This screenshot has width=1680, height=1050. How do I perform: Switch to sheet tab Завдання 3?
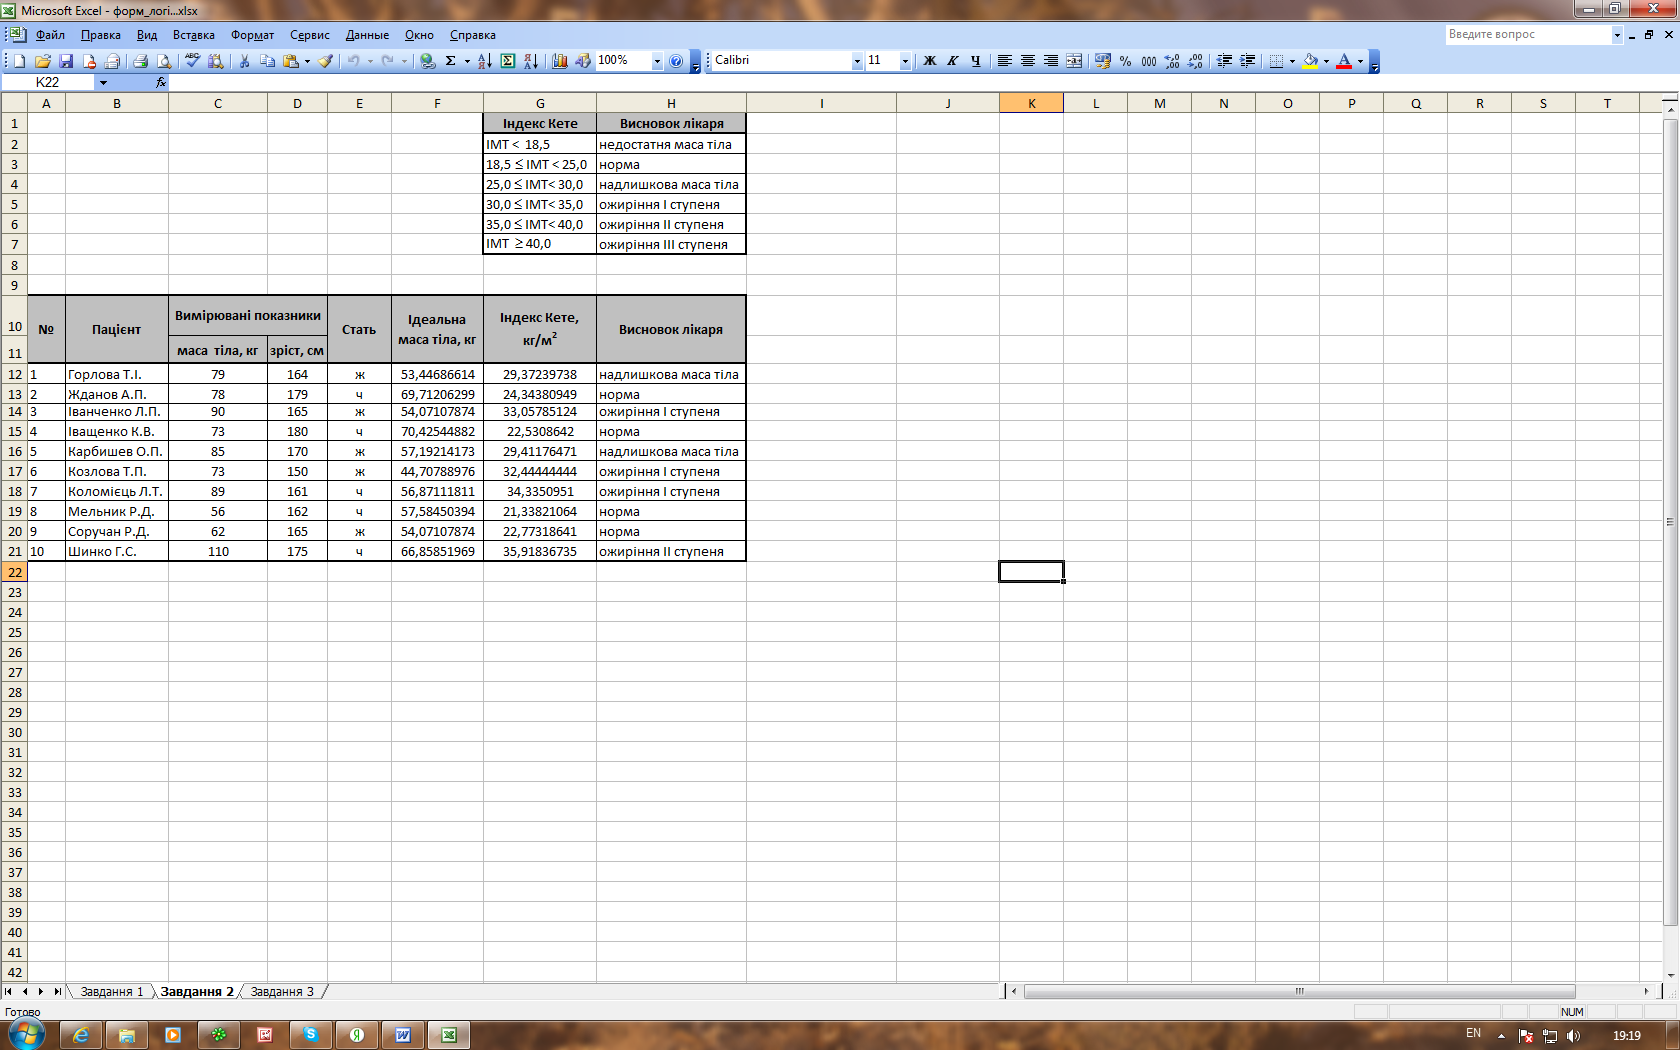(282, 992)
